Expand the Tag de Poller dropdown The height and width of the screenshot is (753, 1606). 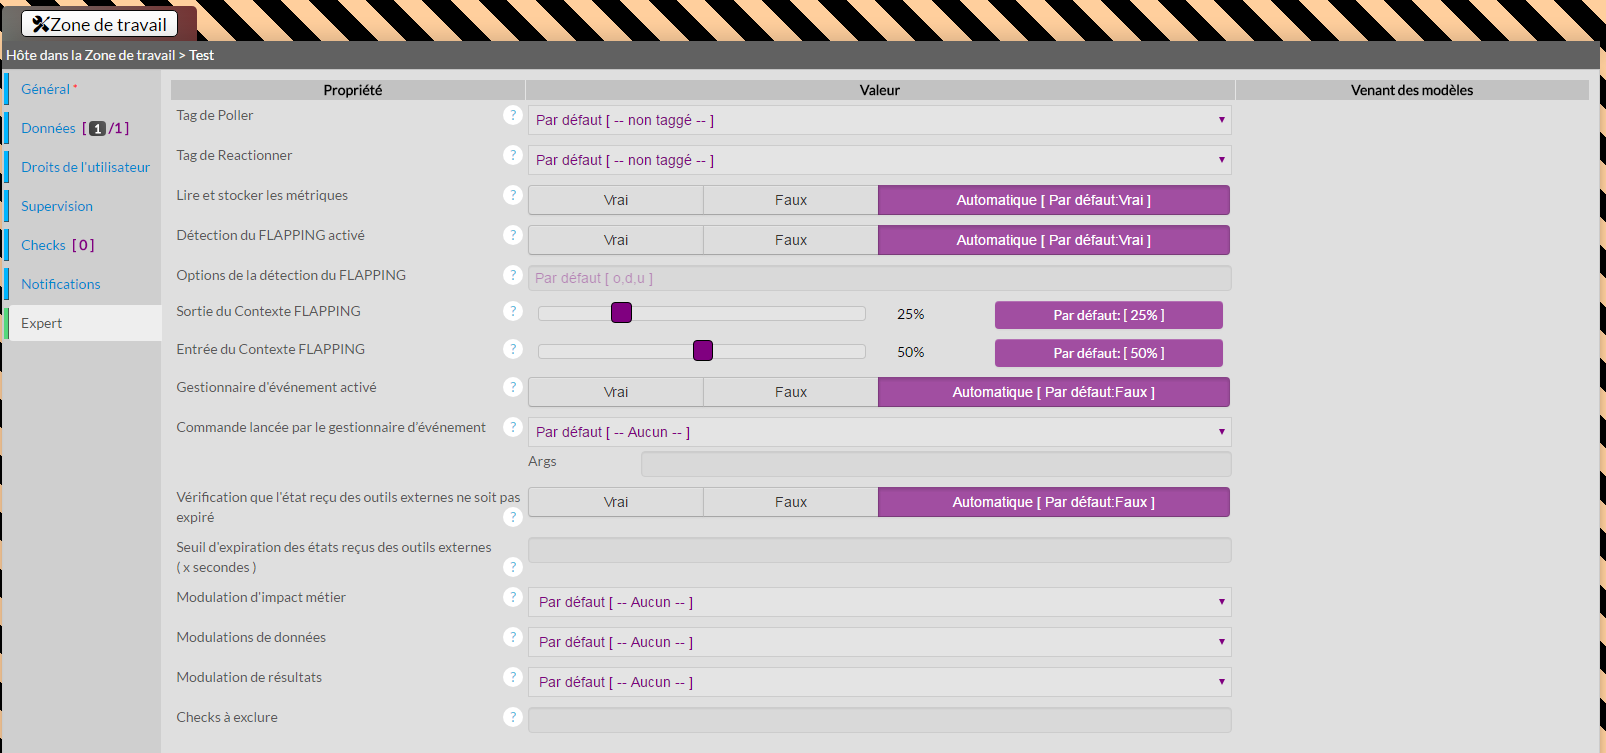coord(879,120)
